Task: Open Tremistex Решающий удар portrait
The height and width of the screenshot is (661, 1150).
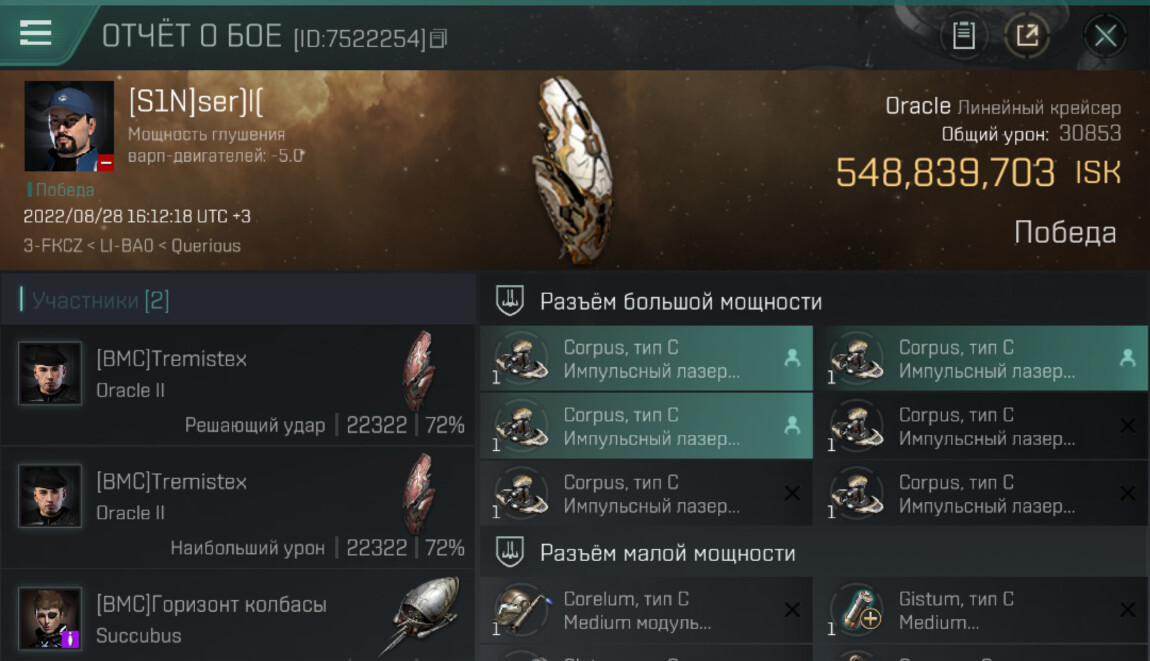Action: [50, 373]
